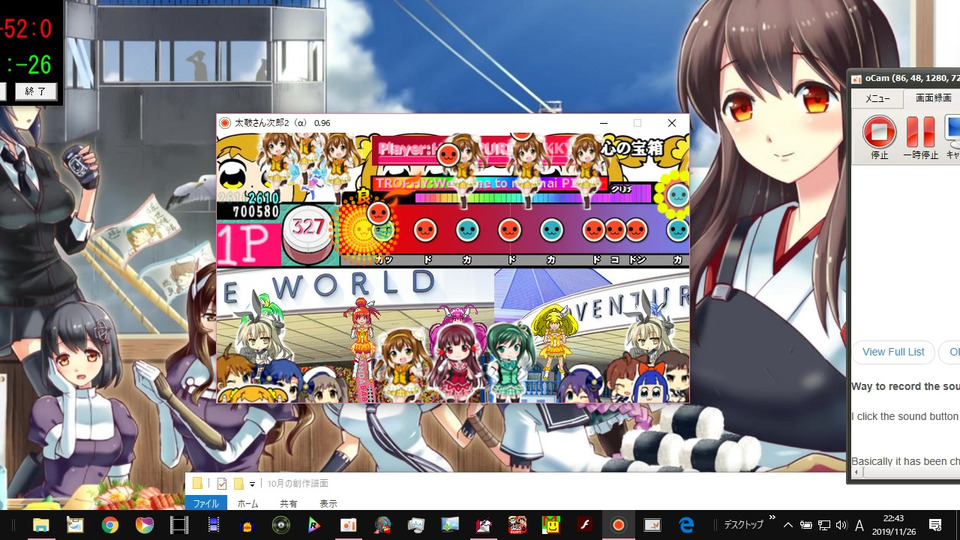Select the active red record taskbar icon
Screen dimensions: 960x540
[x=618, y=525]
